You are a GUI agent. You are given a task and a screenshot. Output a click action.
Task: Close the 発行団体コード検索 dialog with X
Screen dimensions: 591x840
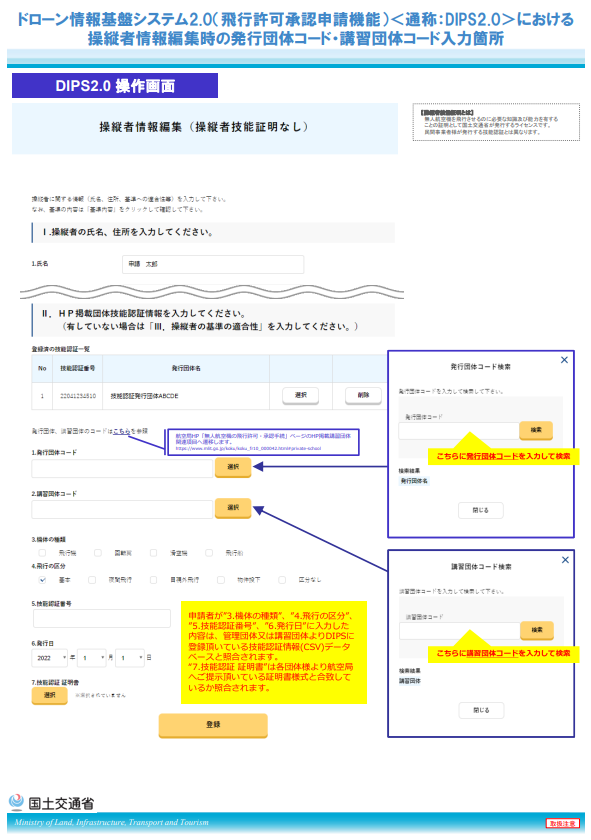(x=564, y=360)
